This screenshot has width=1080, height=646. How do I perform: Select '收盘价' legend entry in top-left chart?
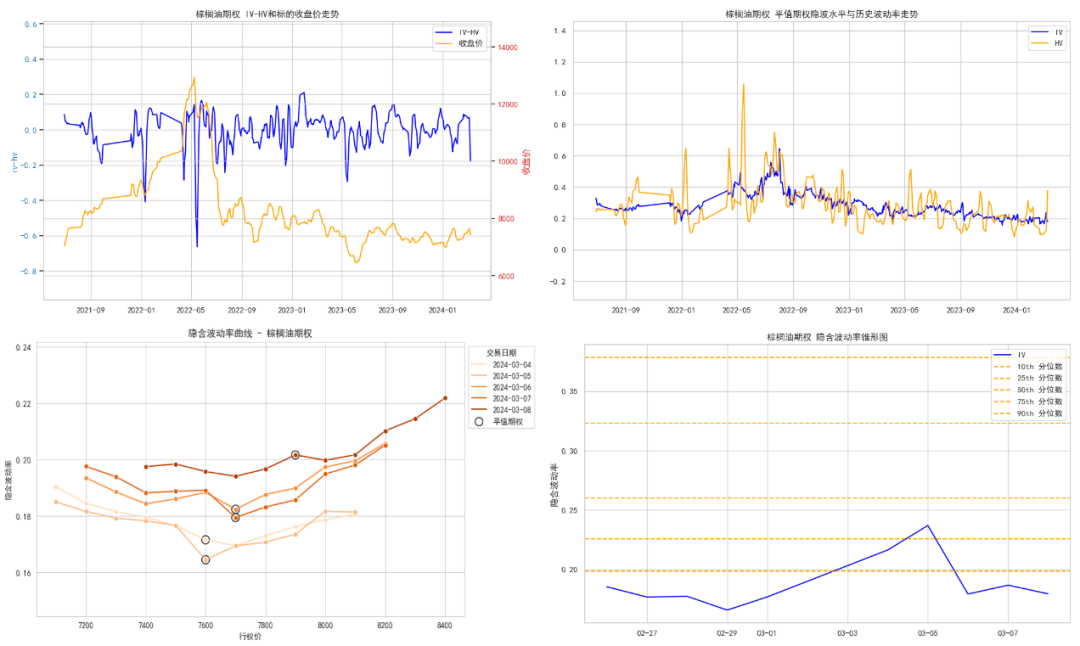459,43
